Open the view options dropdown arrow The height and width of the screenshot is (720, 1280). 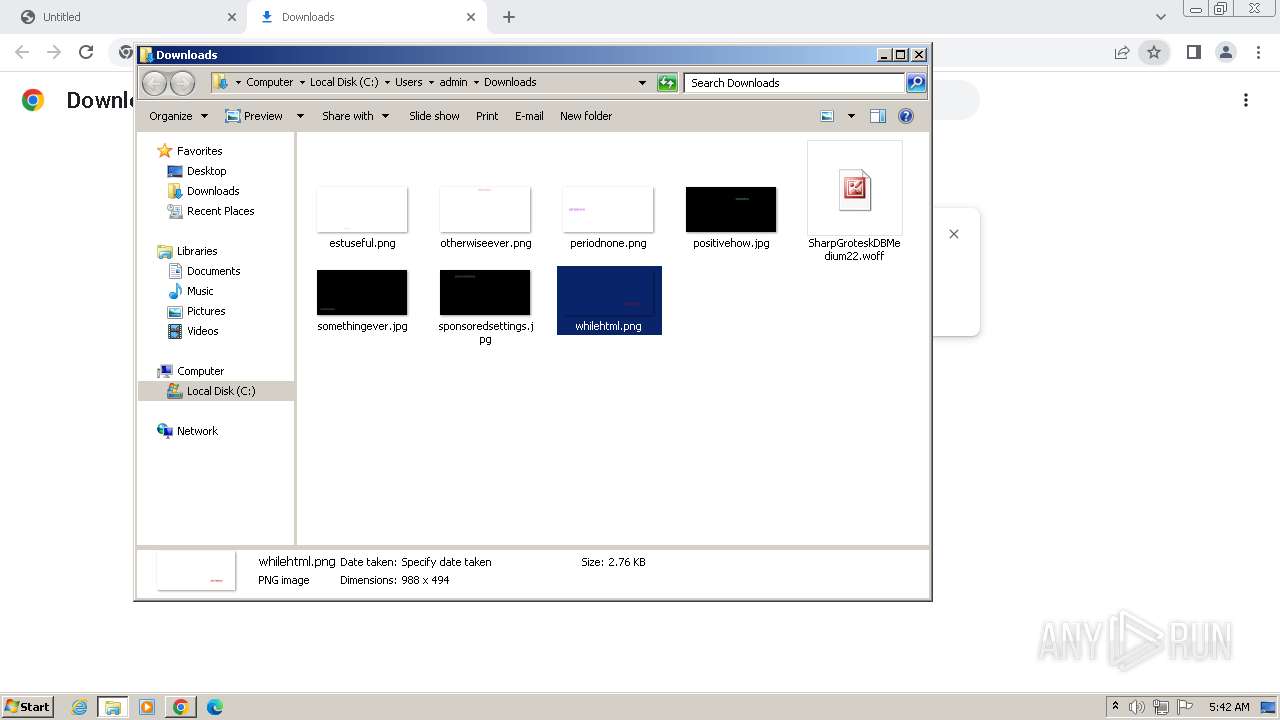click(x=851, y=116)
